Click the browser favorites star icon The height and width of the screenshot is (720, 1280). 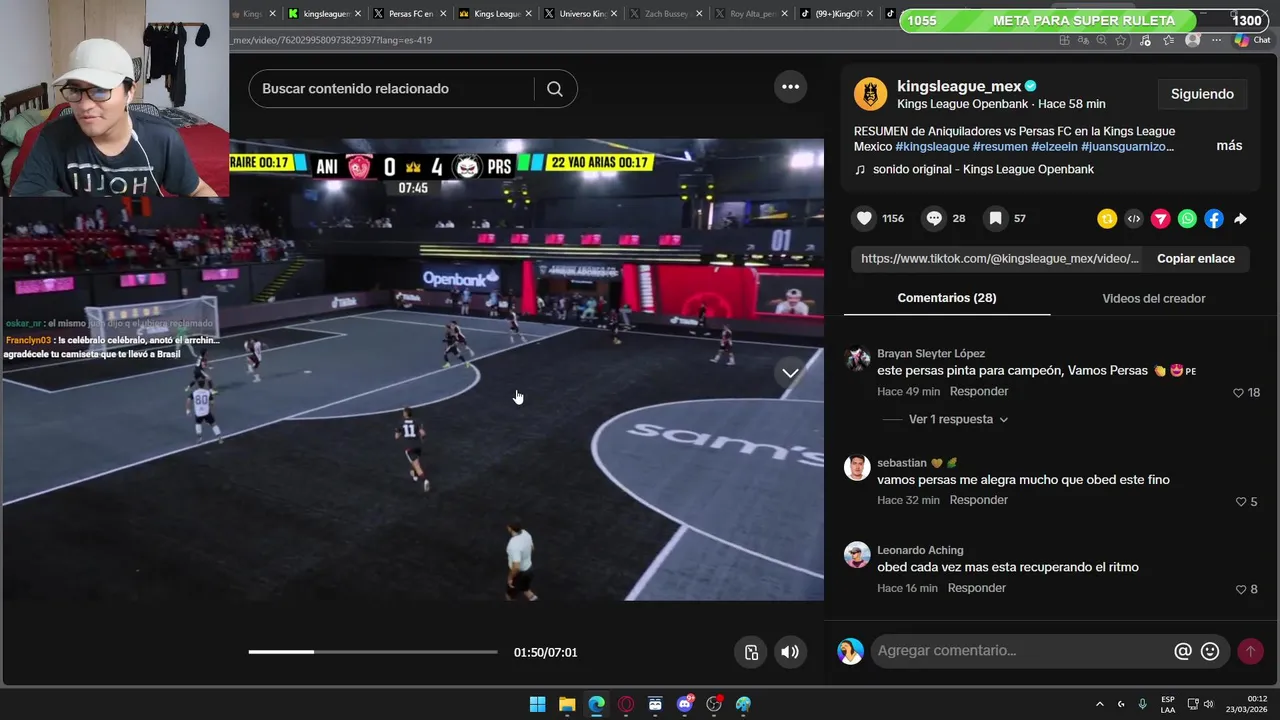click(x=1121, y=40)
